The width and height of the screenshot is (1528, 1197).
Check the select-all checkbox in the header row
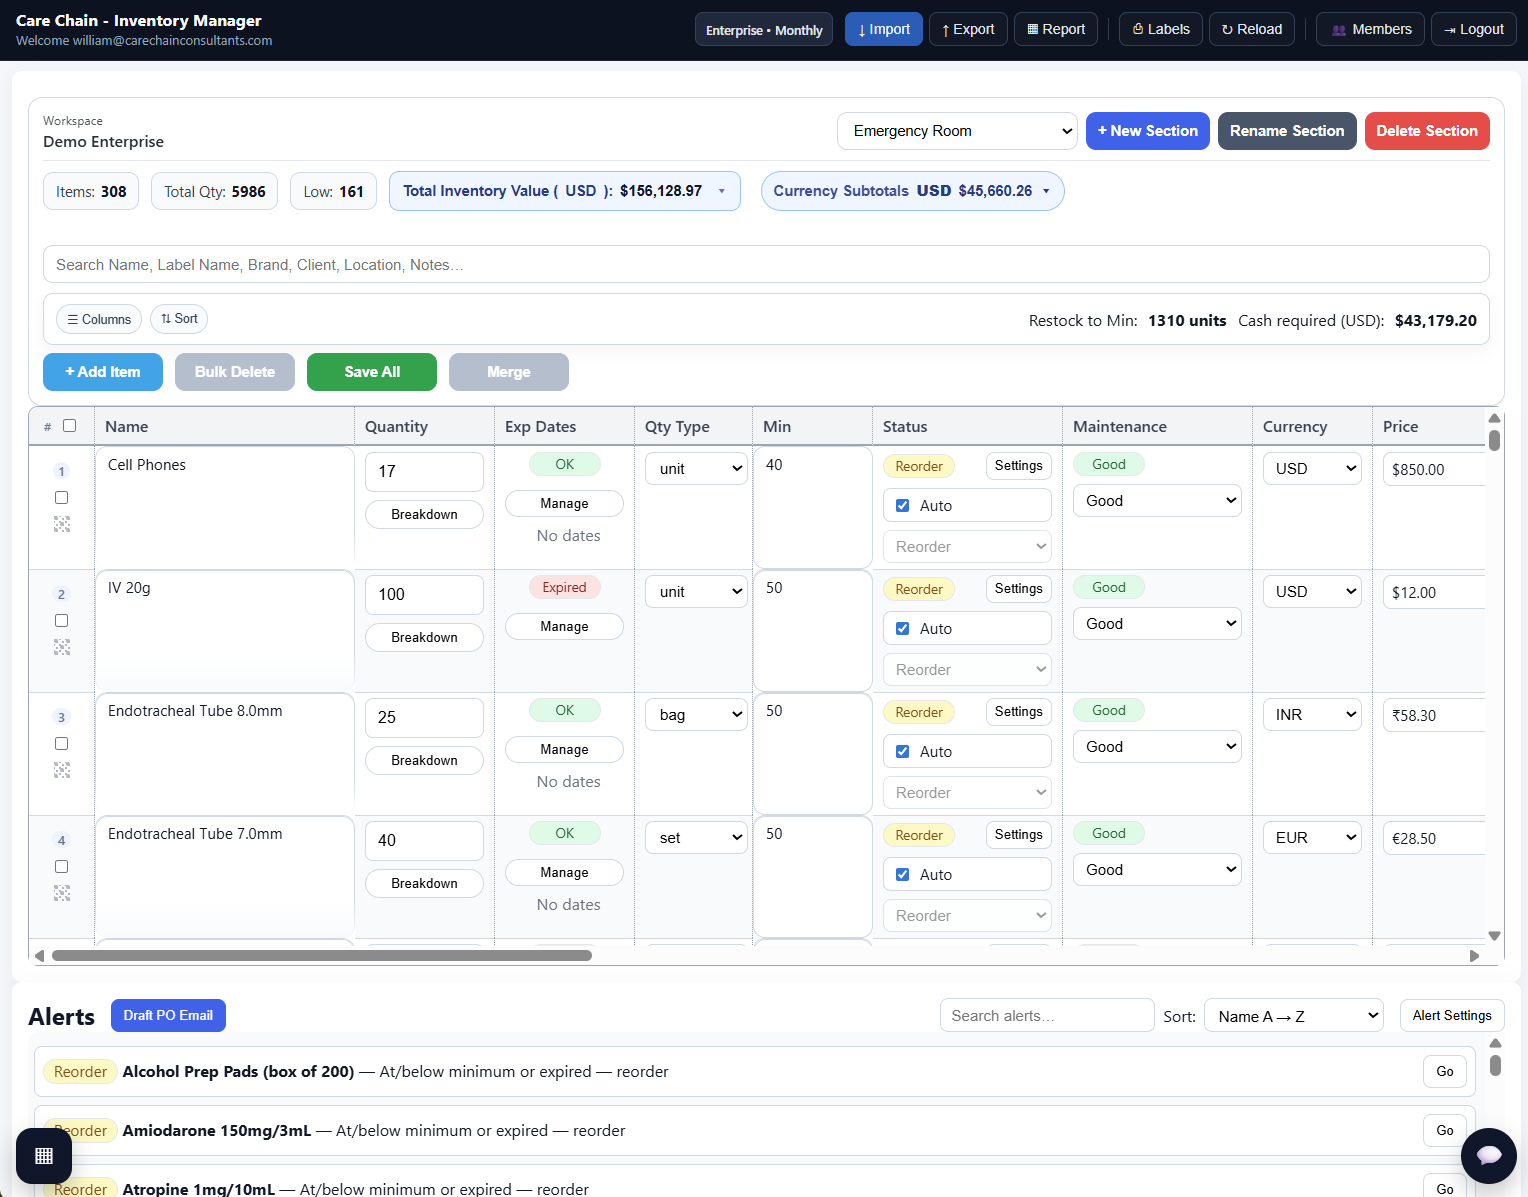tap(70, 425)
